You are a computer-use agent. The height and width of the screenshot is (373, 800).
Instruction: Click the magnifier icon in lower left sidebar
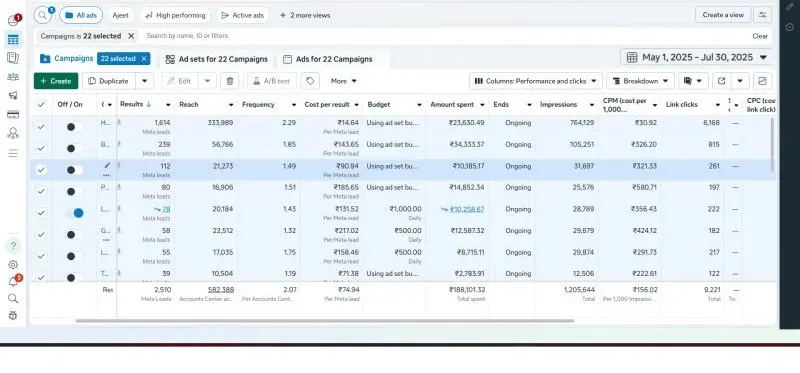pyautogui.click(x=13, y=299)
